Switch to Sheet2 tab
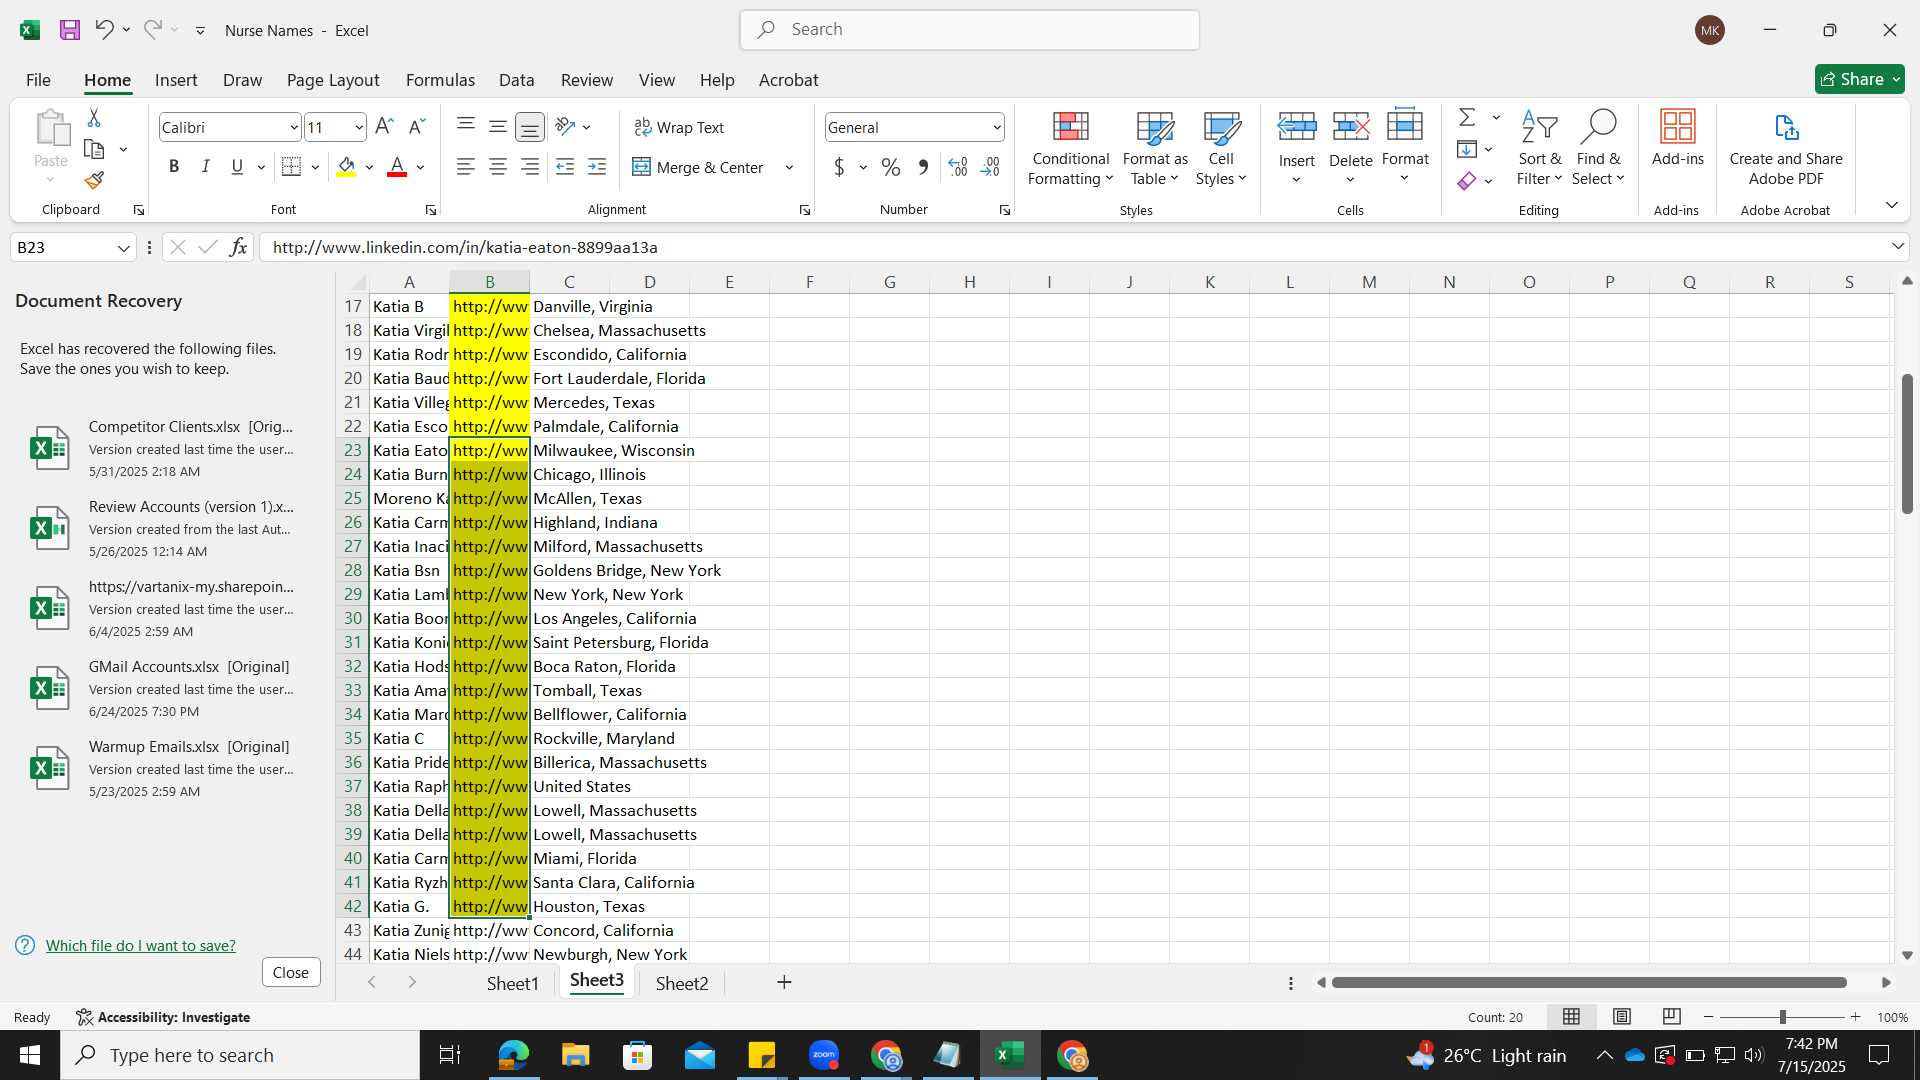This screenshot has height=1080, width=1920. (682, 983)
